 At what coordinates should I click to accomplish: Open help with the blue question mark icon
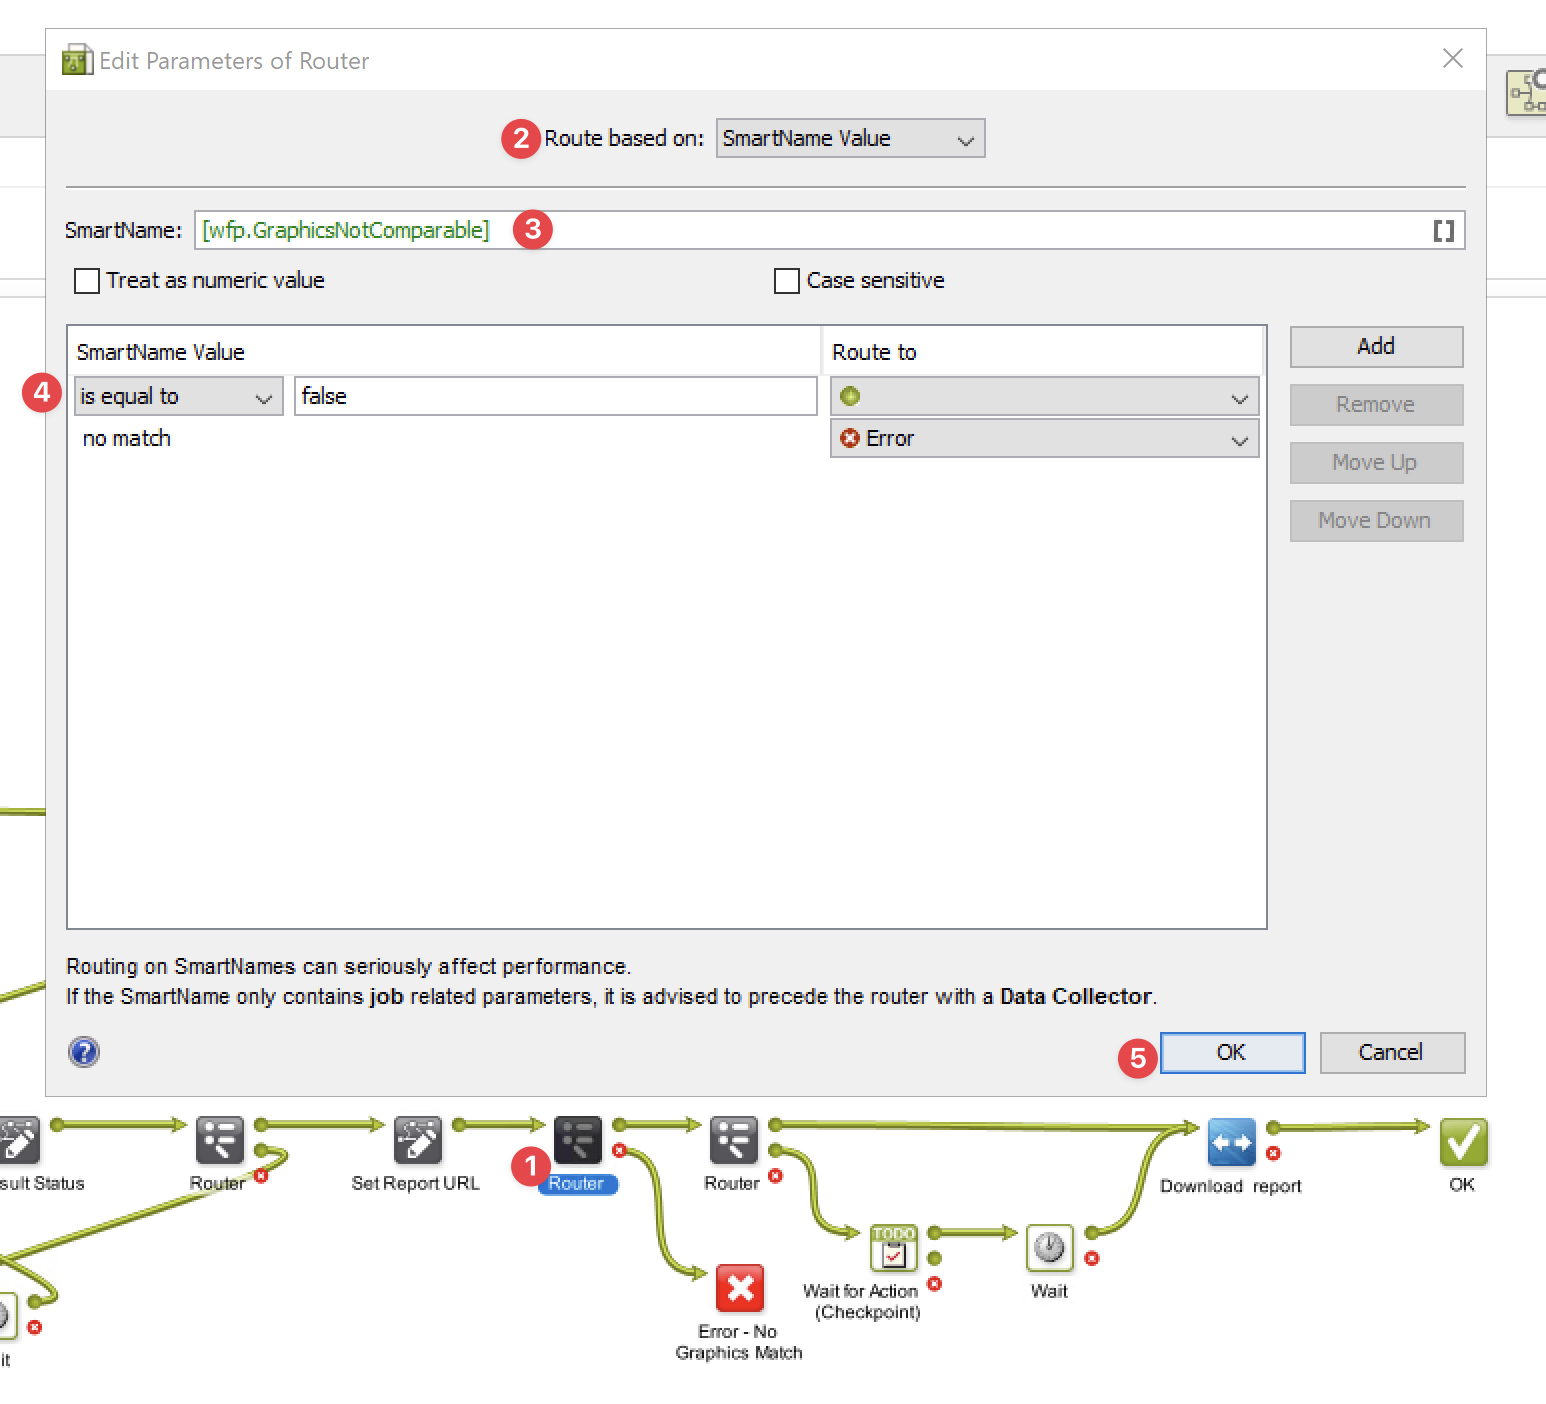click(84, 1052)
